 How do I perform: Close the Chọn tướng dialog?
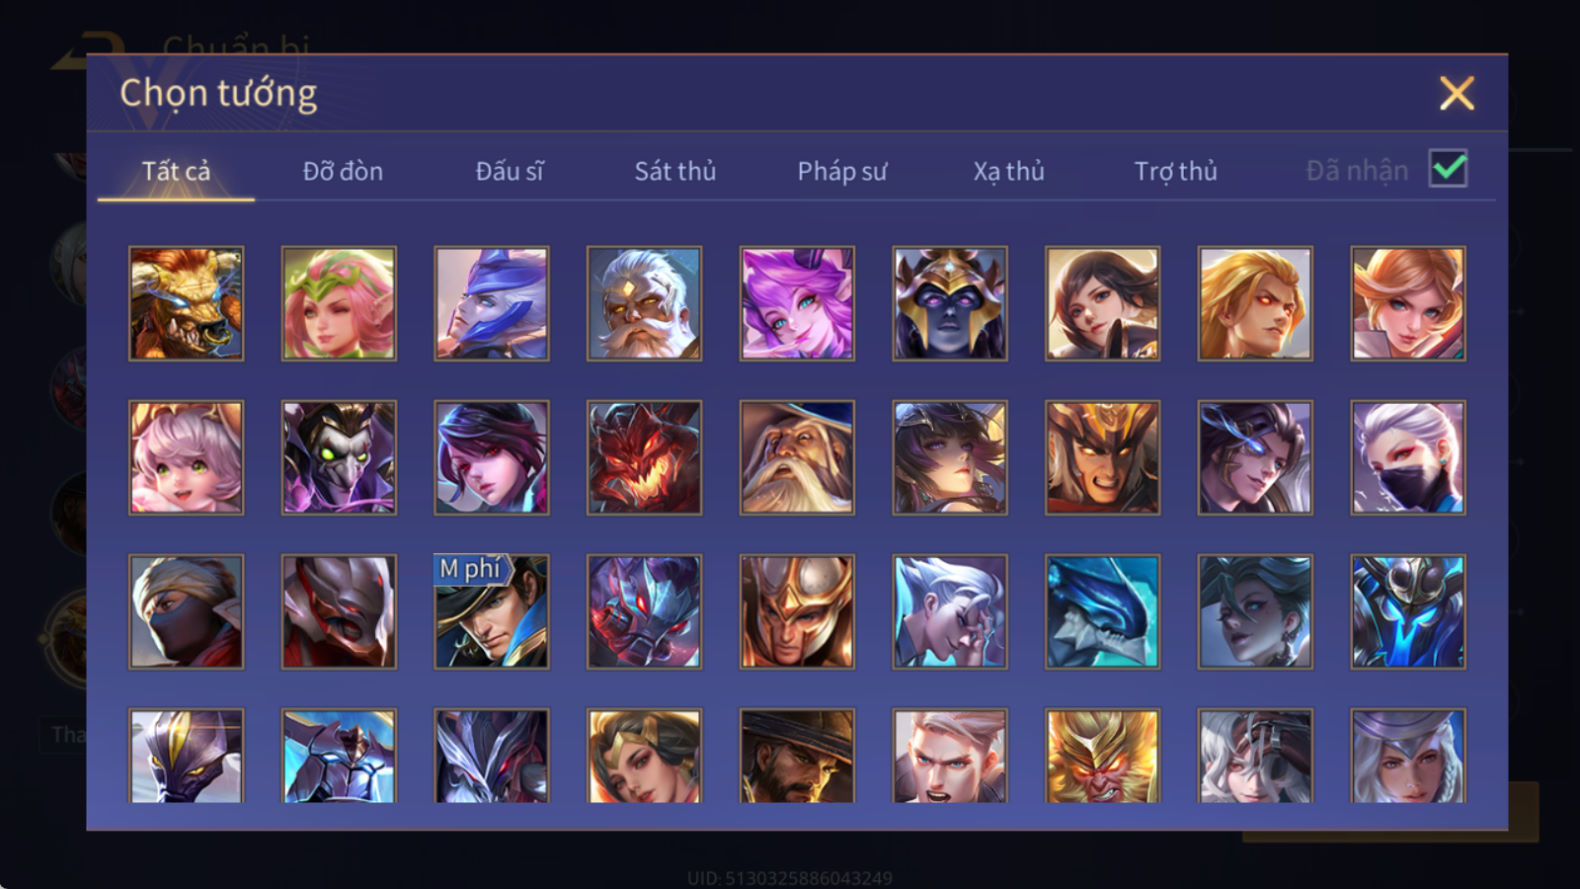[x=1456, y=93]
